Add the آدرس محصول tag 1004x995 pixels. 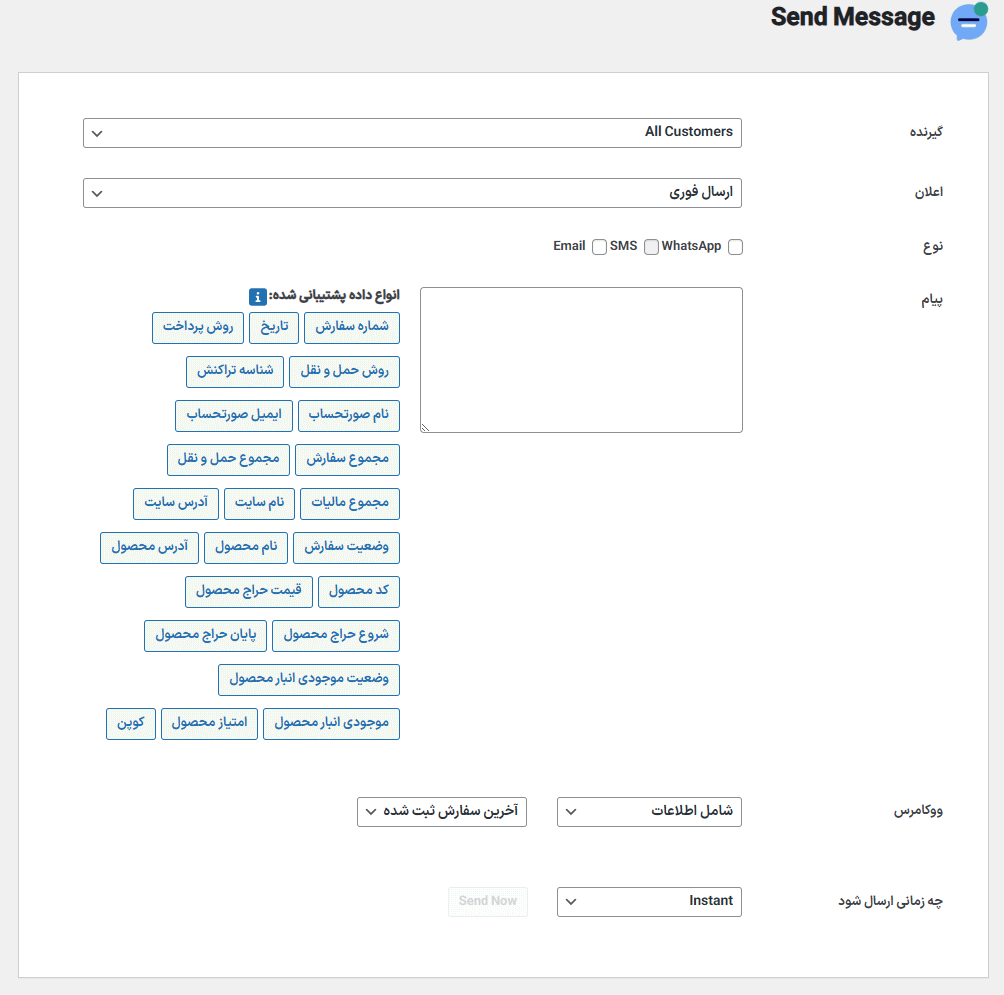point(150,548)
